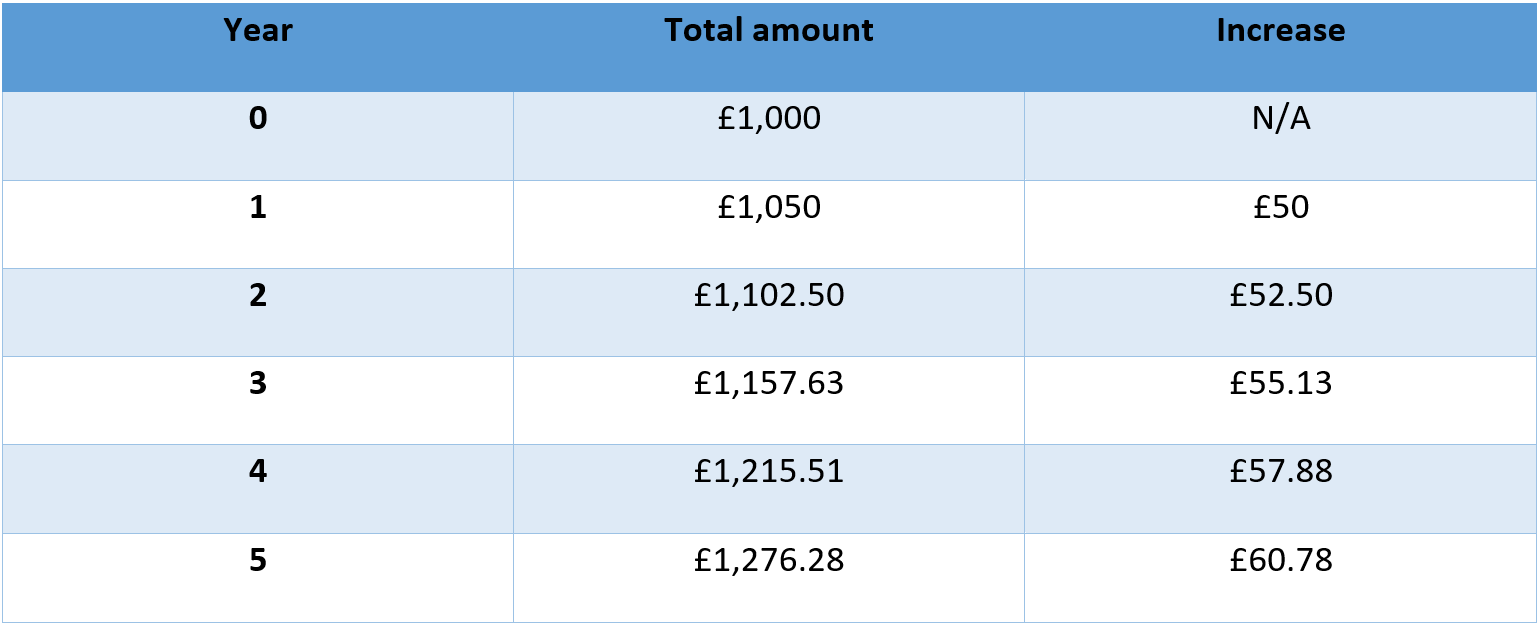Select the Year 0 cell
This screenshot has width=1538, height=627.
(x=258, y=136)
